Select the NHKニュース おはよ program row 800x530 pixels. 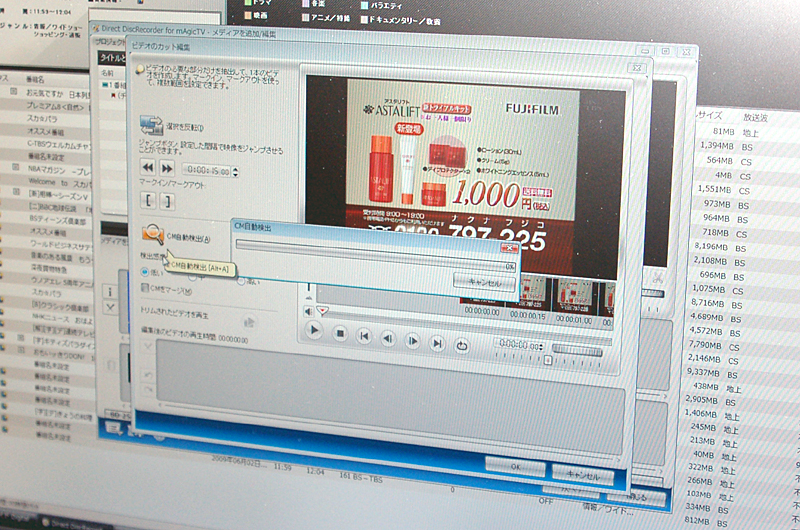point(63,320)
